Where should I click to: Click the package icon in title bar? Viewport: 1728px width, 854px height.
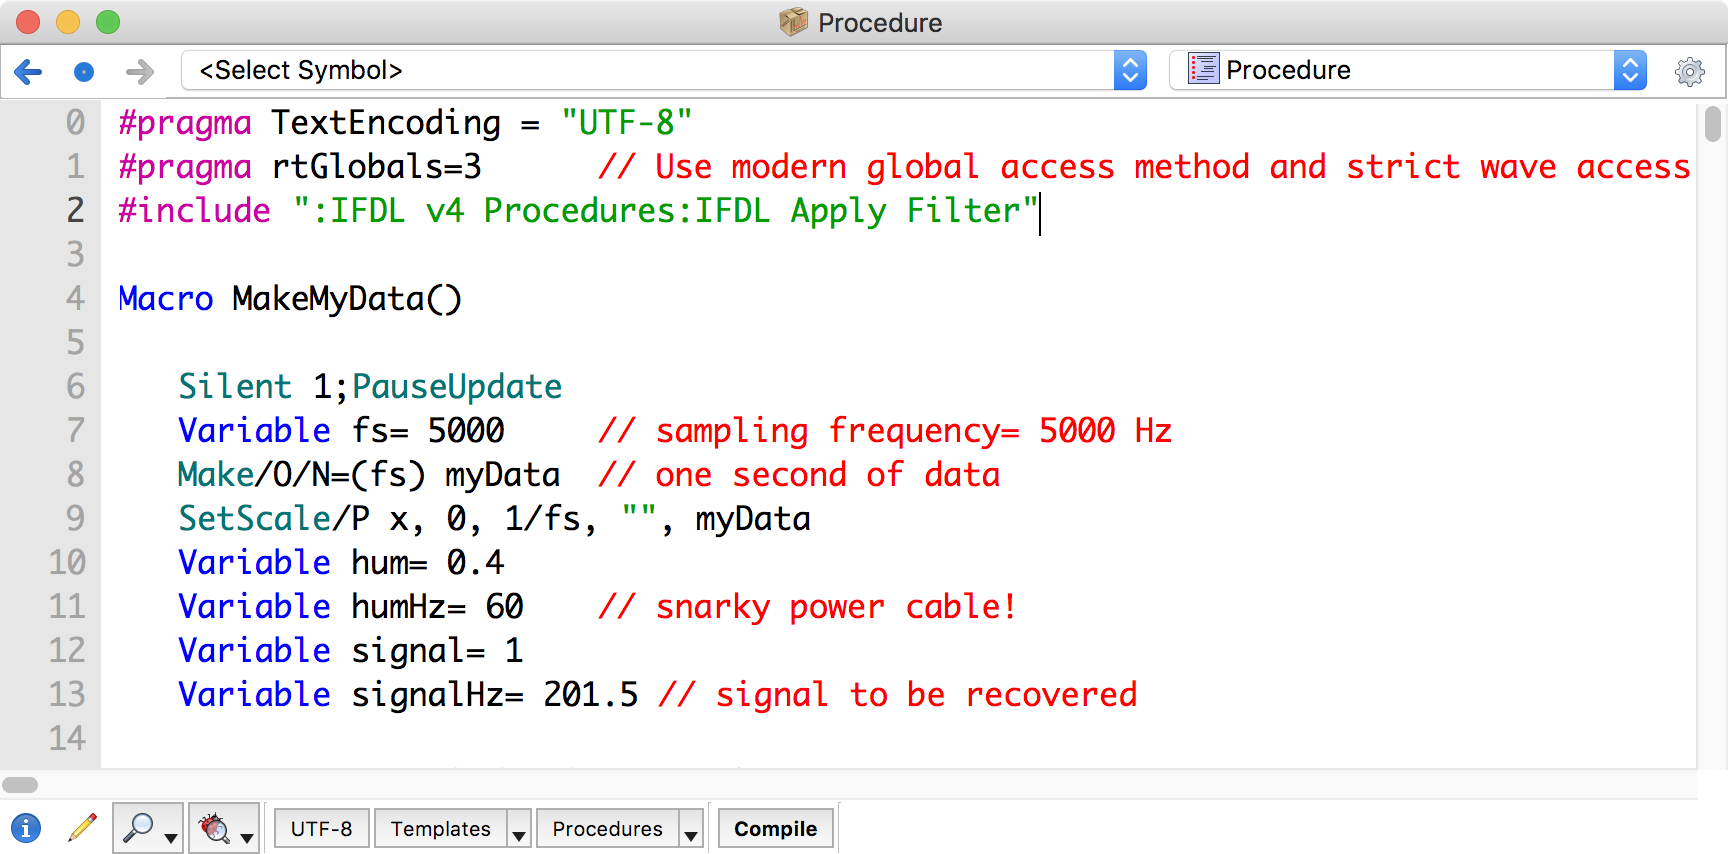tap(793, 22)
